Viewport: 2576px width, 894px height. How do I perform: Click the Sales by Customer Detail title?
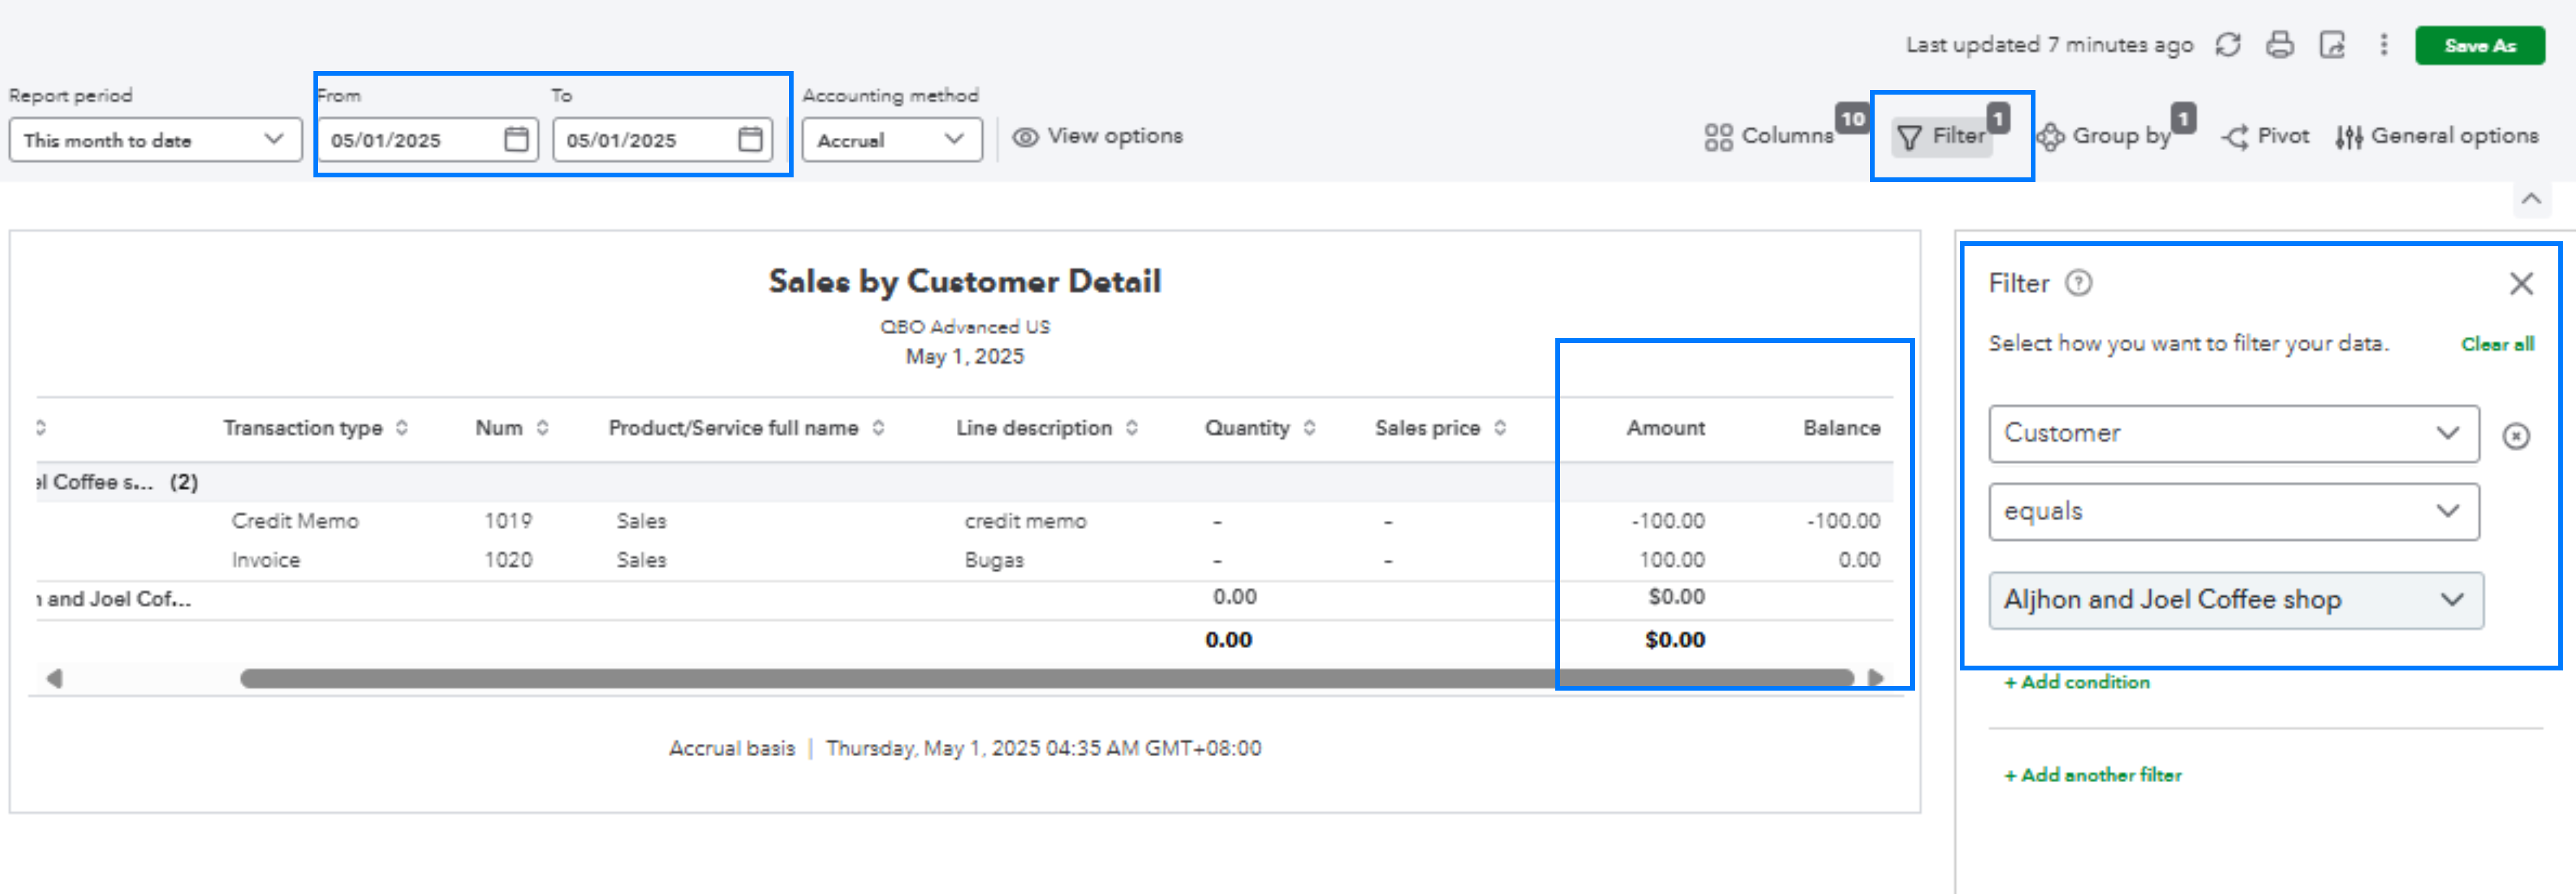click(x=964, y=282)
